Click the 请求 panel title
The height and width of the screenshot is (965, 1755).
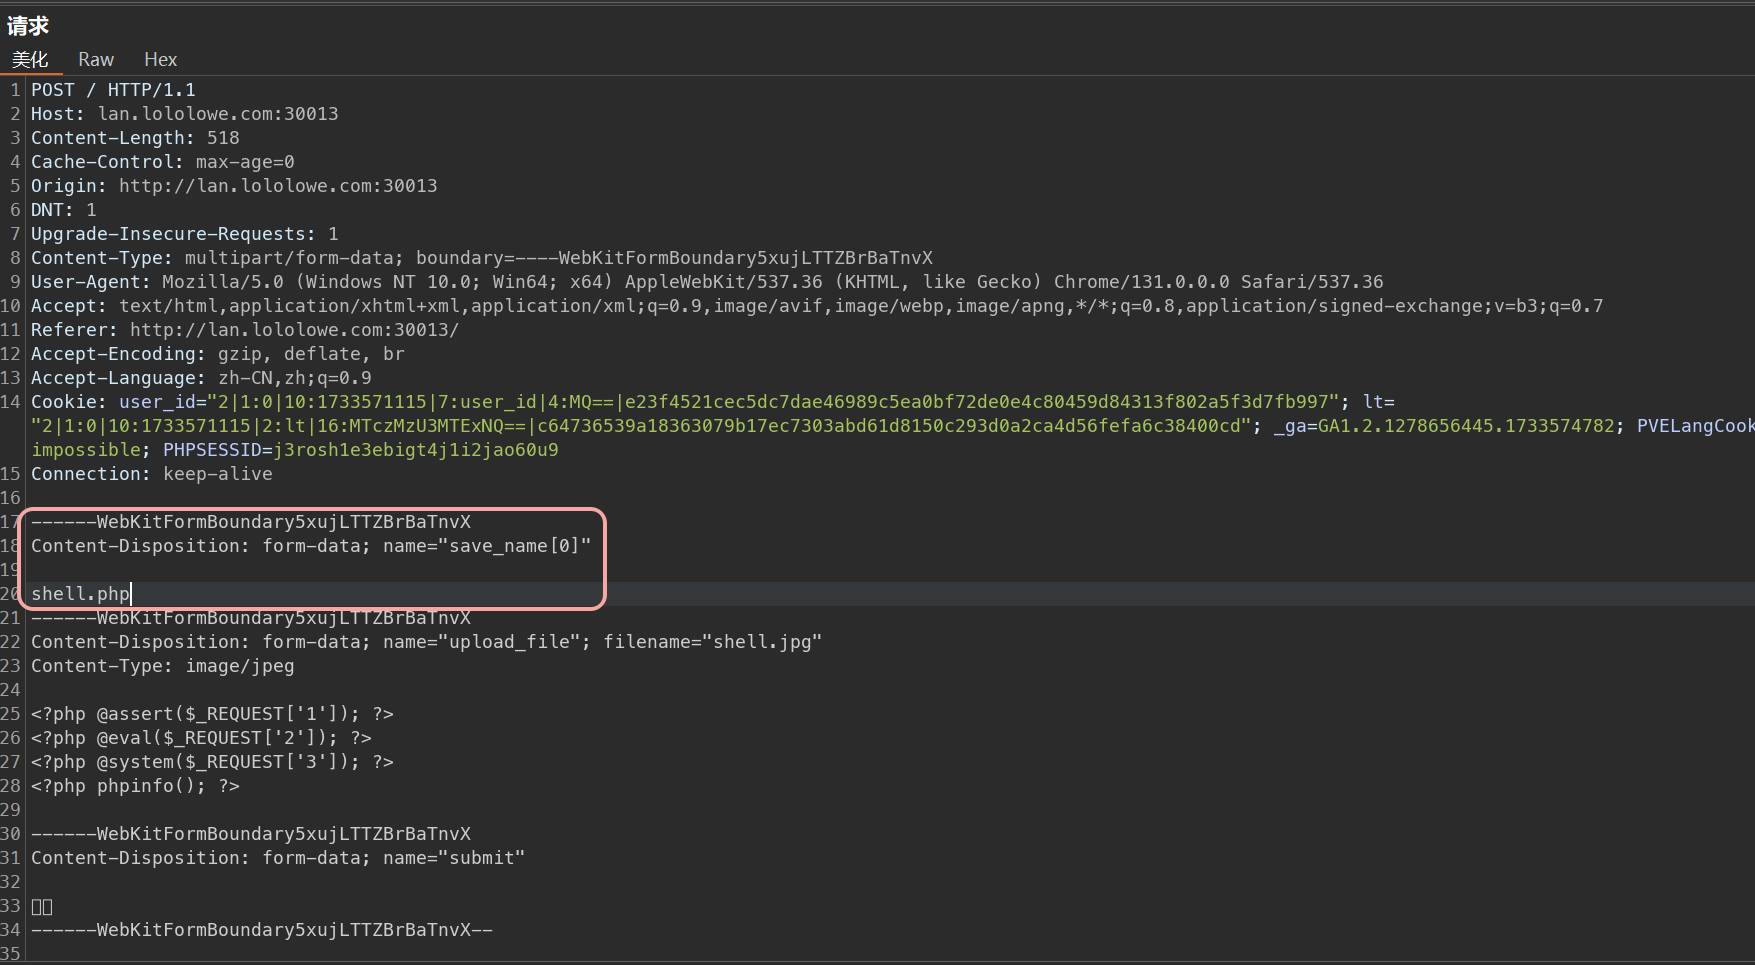[28, 26]
